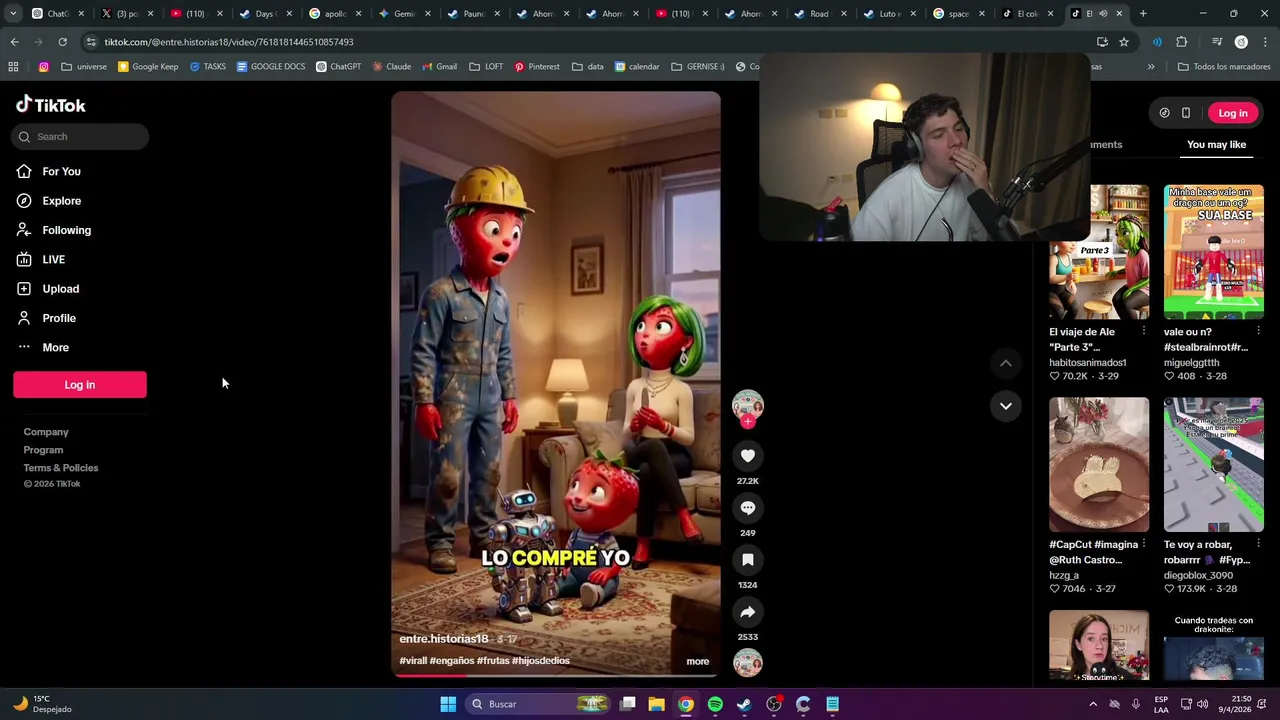Open Task View on the taskbar
1280x720 pixels.
(628, 704)
